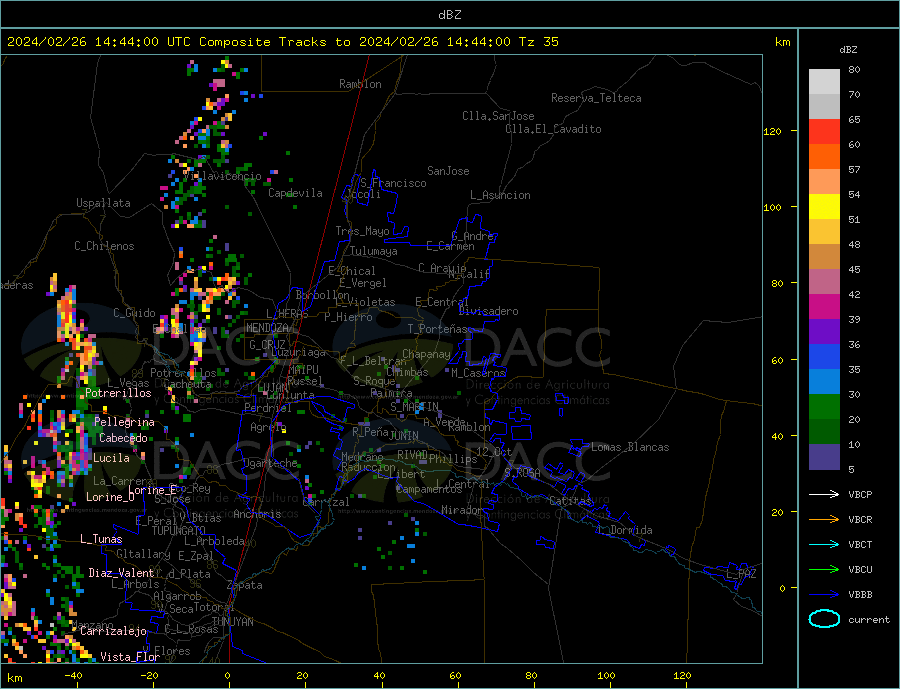Click the TUPUNGATO label
Viewport: 900px width, 689px height.
[178, 531]
